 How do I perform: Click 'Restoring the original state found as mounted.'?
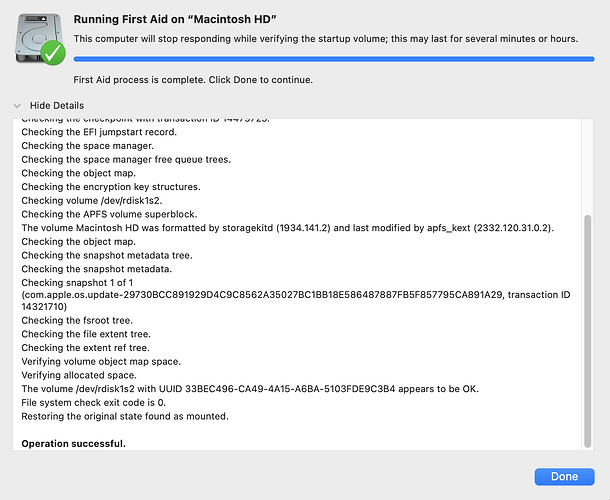pos(125,416)
